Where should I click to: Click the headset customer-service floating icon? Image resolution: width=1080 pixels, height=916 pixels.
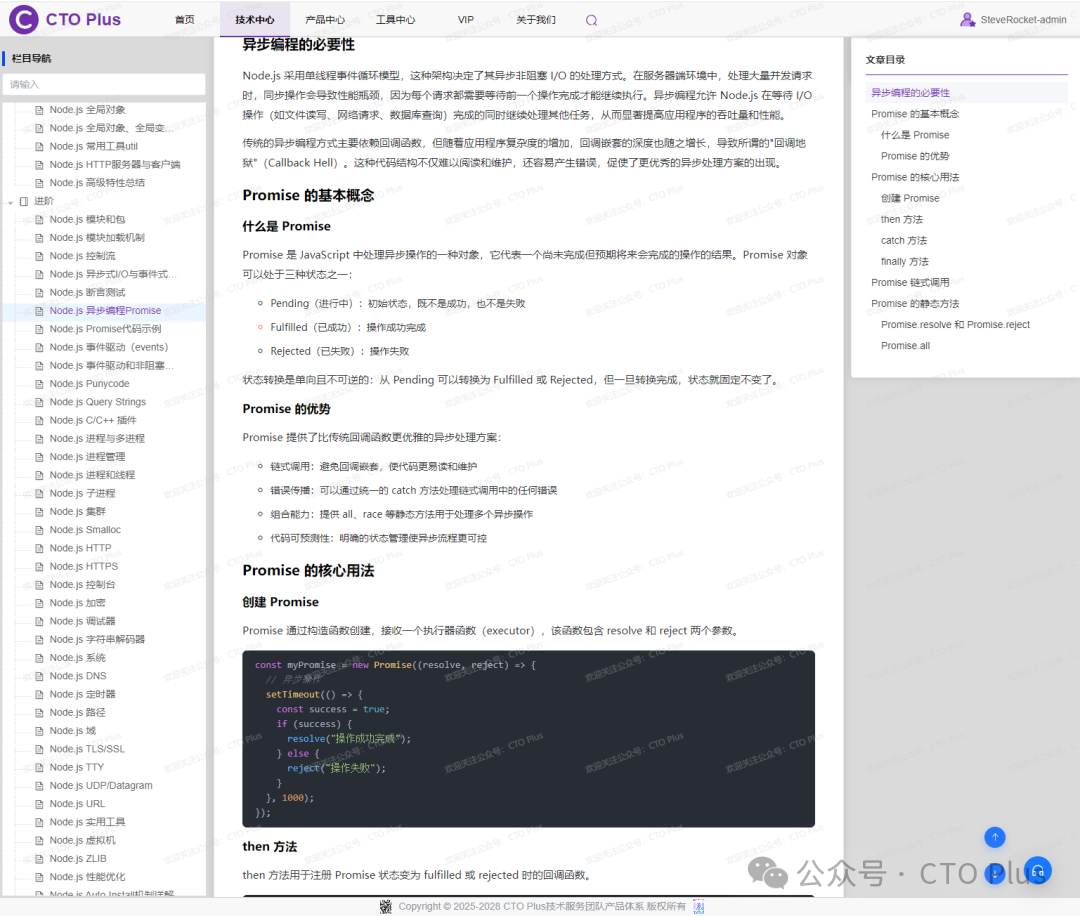point(1038,870)
